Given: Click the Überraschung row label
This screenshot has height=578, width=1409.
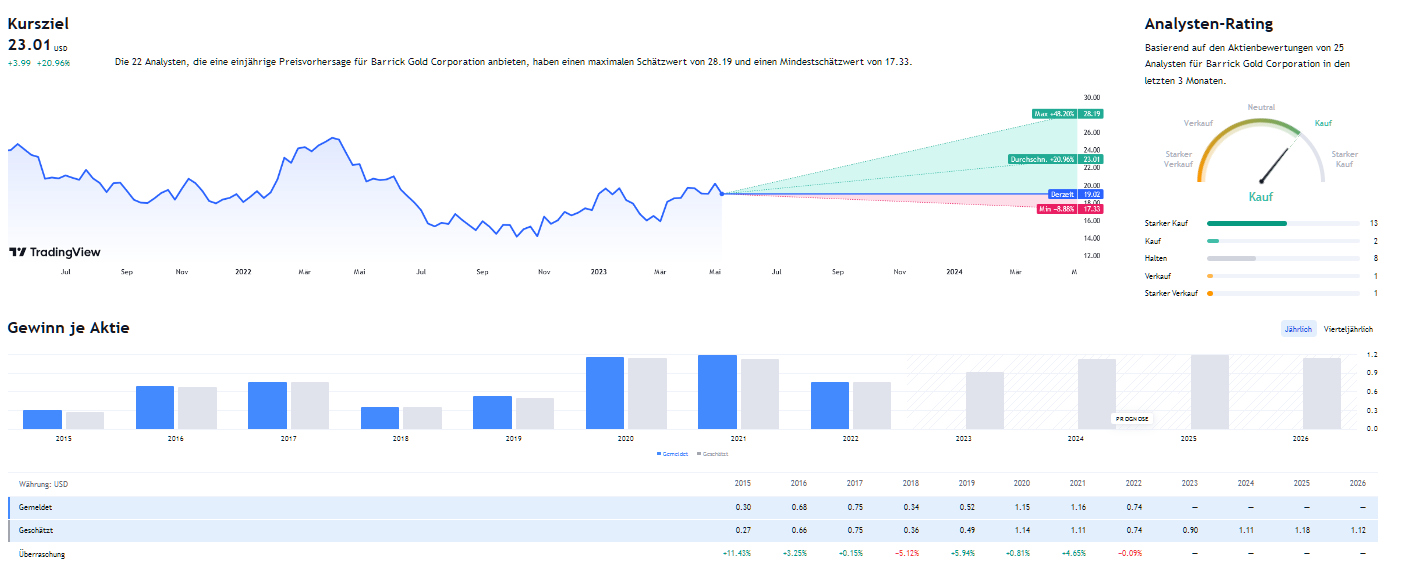Looking at the screenshot, I should [x=42, y=554].
